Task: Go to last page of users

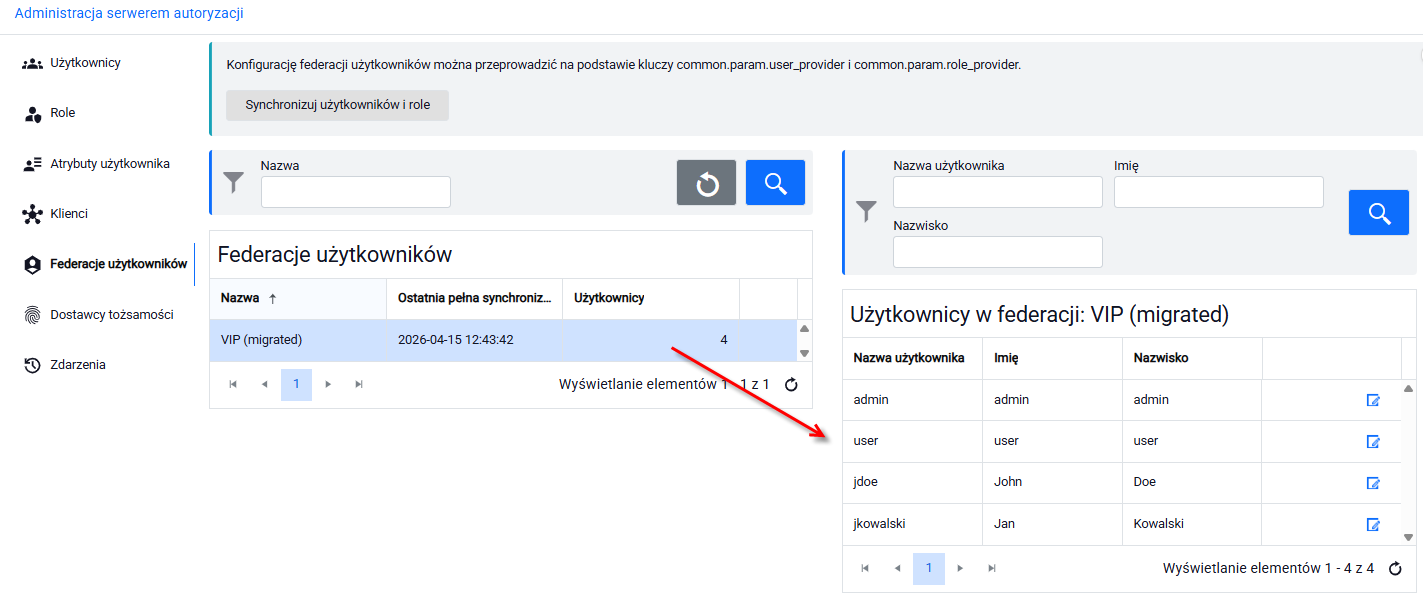Action: (x=992, y=569)
